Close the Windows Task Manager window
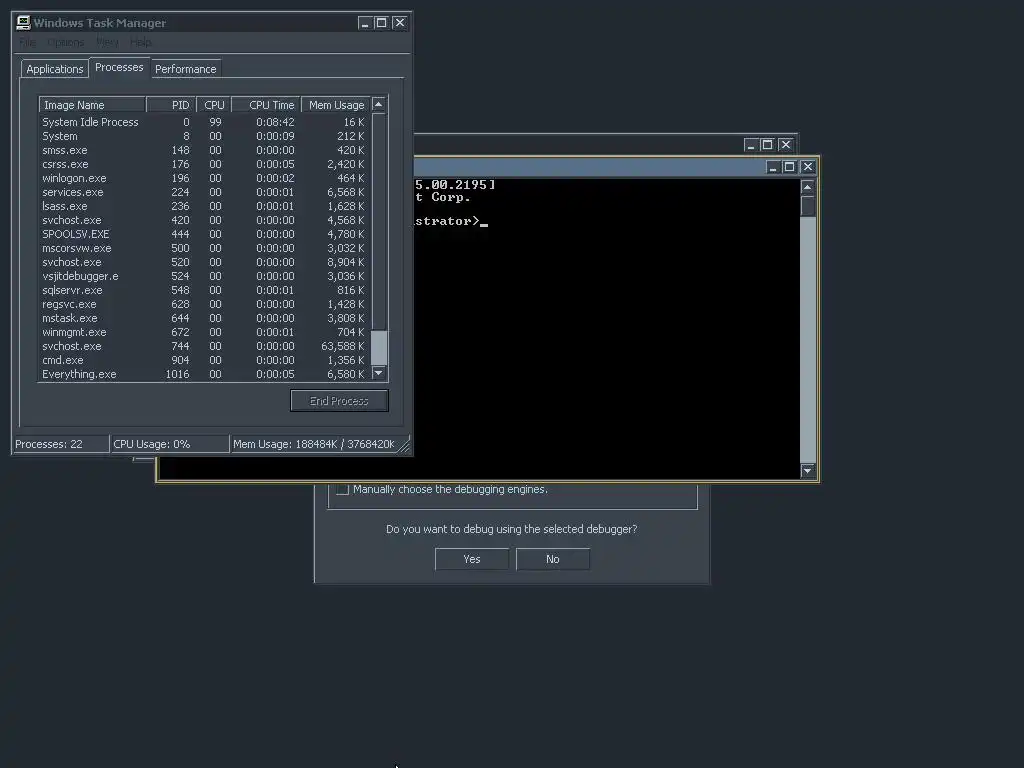 (x=400, y=23)
